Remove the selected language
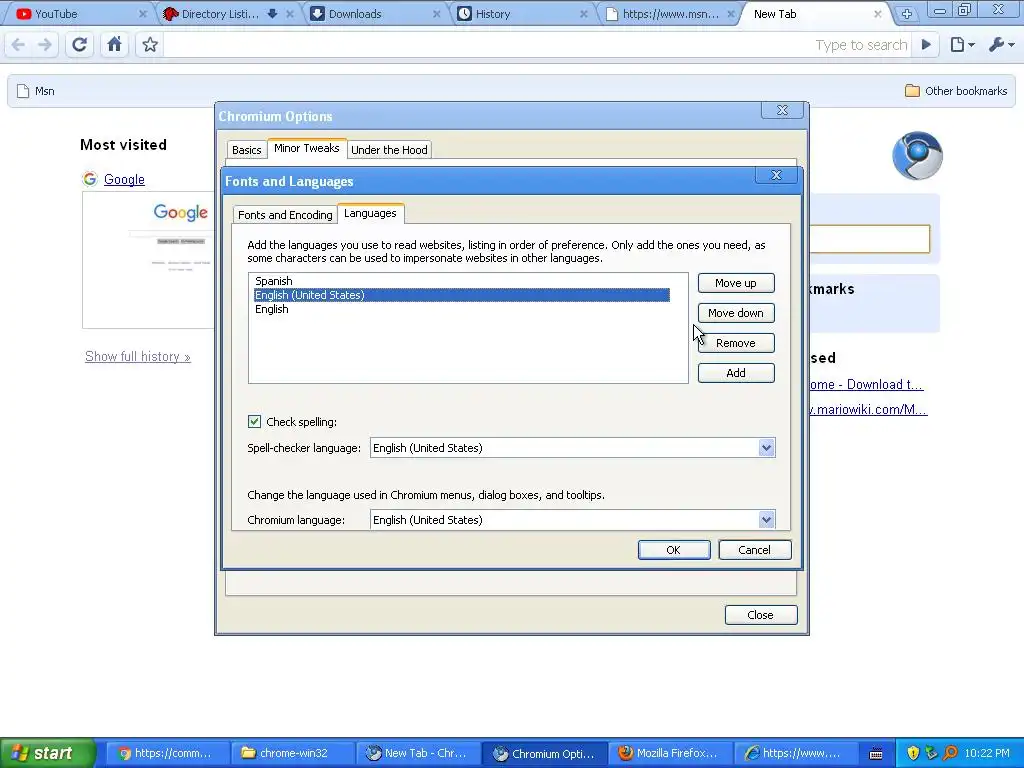 736,343
